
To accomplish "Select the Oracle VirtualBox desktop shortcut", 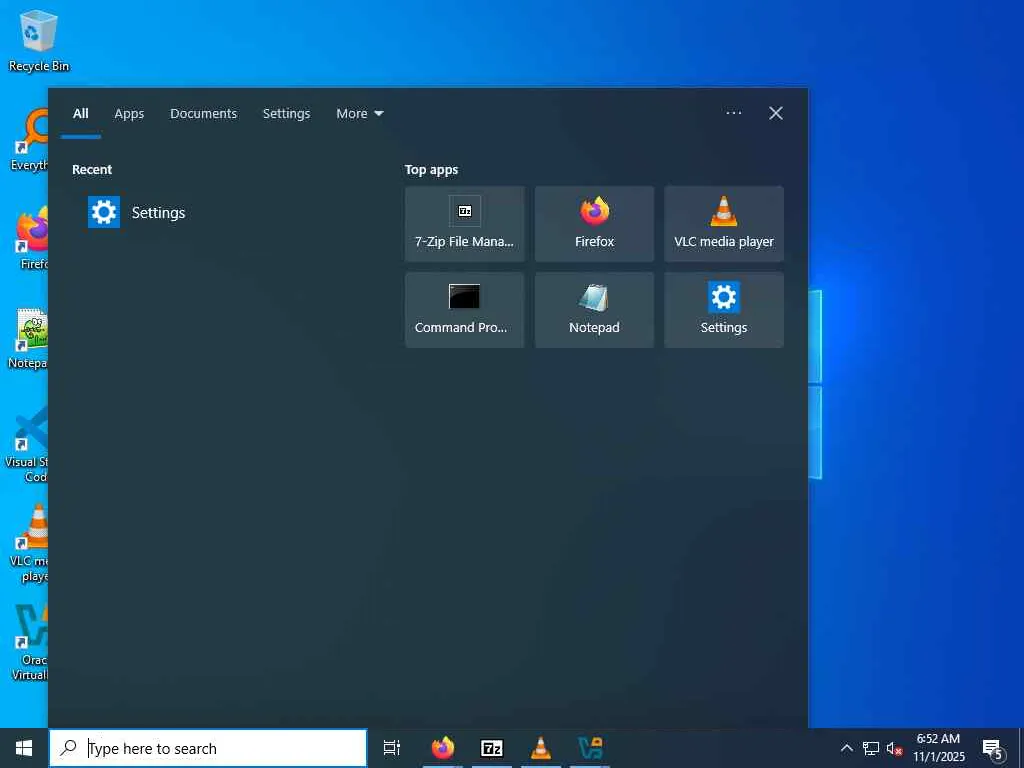I will (29, 643).
